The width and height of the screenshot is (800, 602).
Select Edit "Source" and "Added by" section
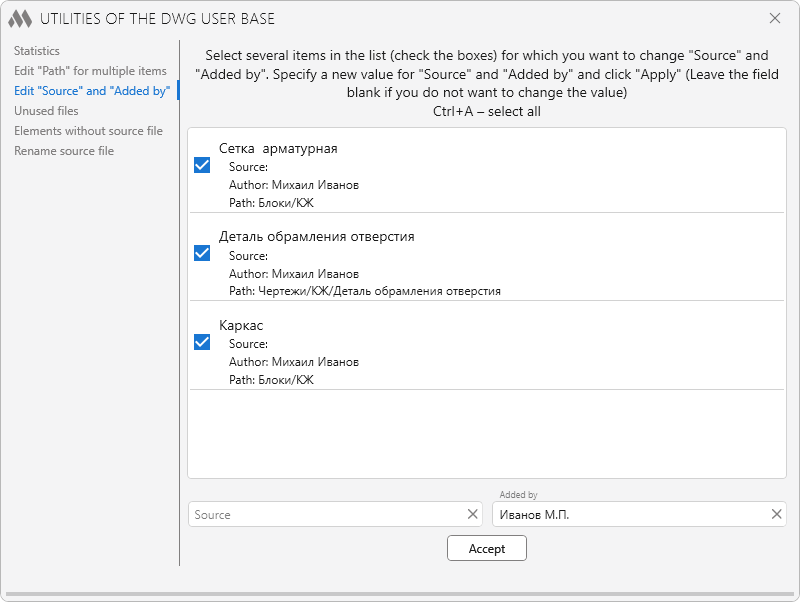coord(92,91)
